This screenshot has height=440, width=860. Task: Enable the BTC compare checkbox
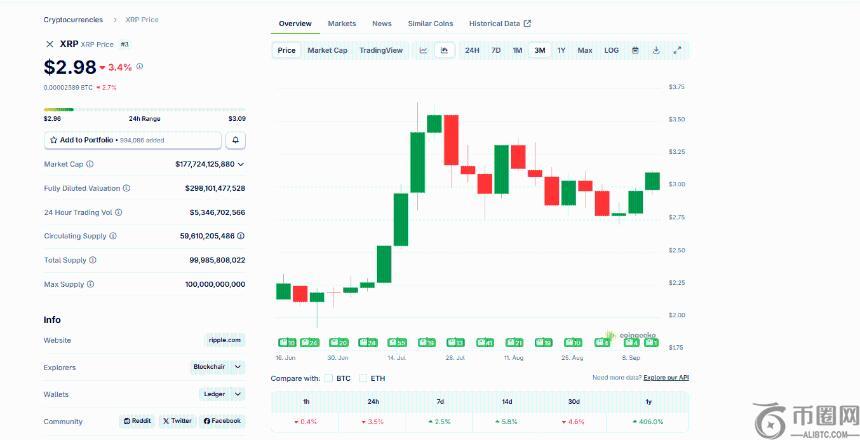point(328,378)
